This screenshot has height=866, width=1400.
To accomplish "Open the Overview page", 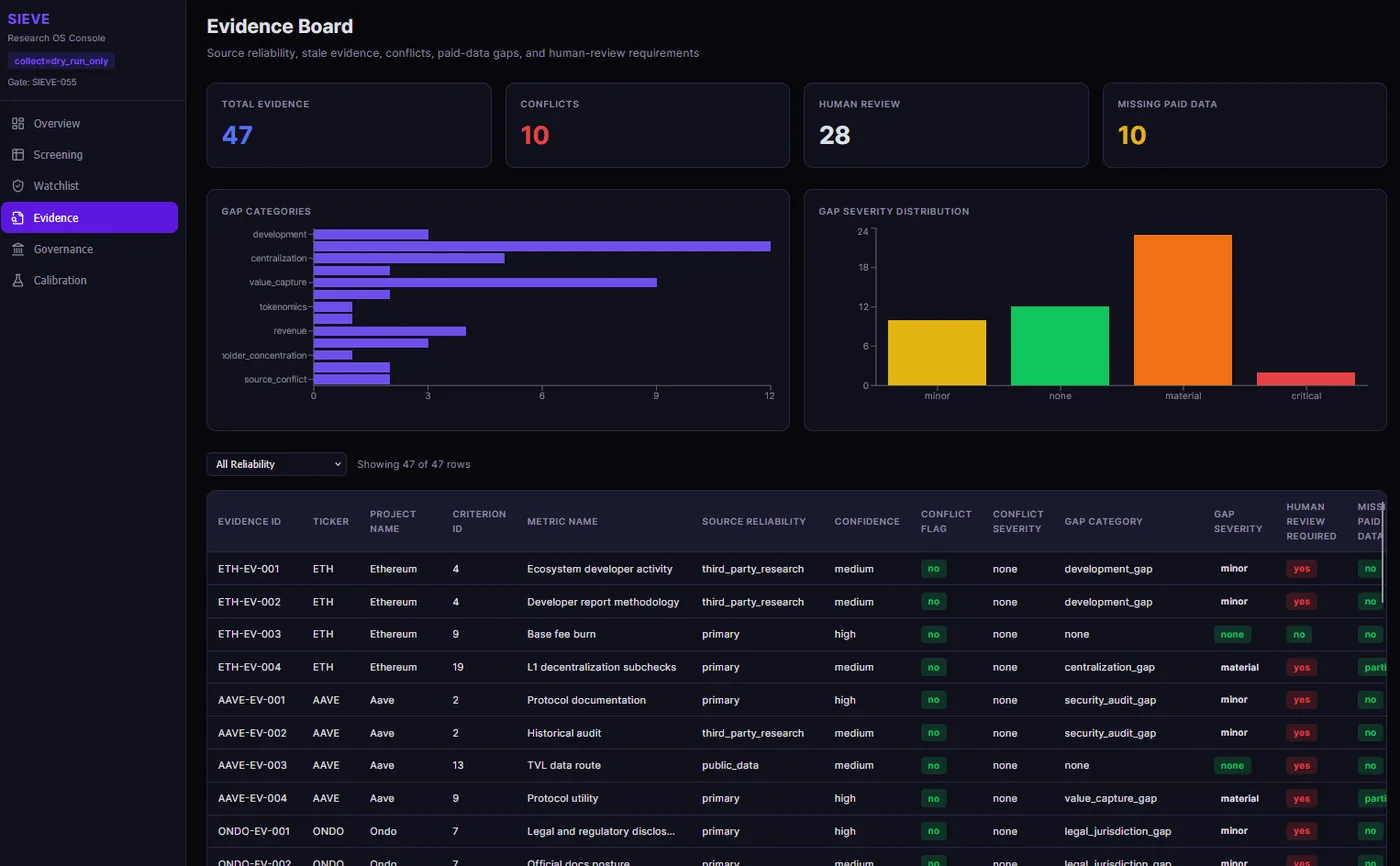I will pyautogui.click(x=89, y=124).
